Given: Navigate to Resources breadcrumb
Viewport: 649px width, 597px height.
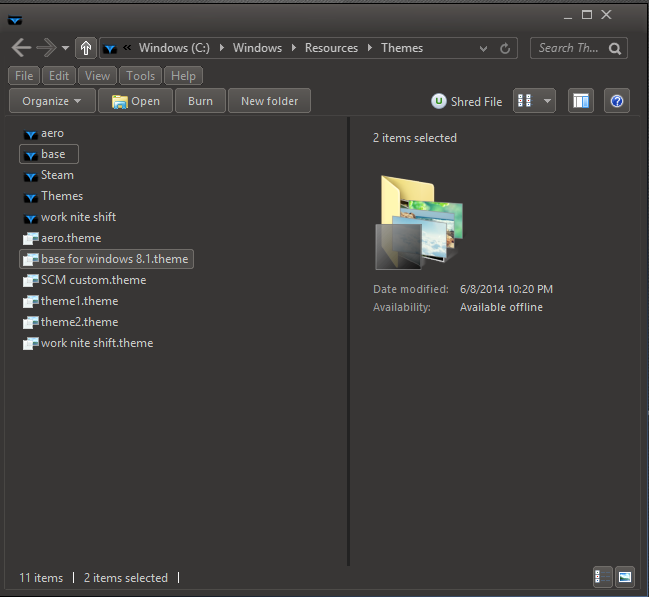Looking at the screenshot, I should click(x=331, y=48).
